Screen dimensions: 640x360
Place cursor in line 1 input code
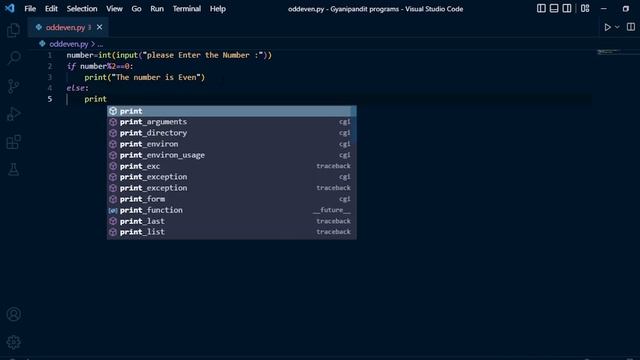[169, 55]
